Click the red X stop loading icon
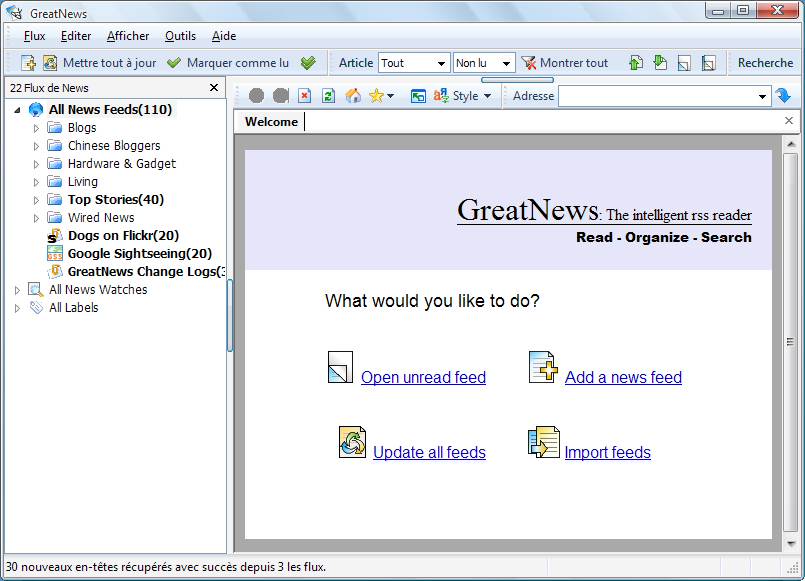The width and height of the screenshot is (805, 581). [x=305, y=95]
